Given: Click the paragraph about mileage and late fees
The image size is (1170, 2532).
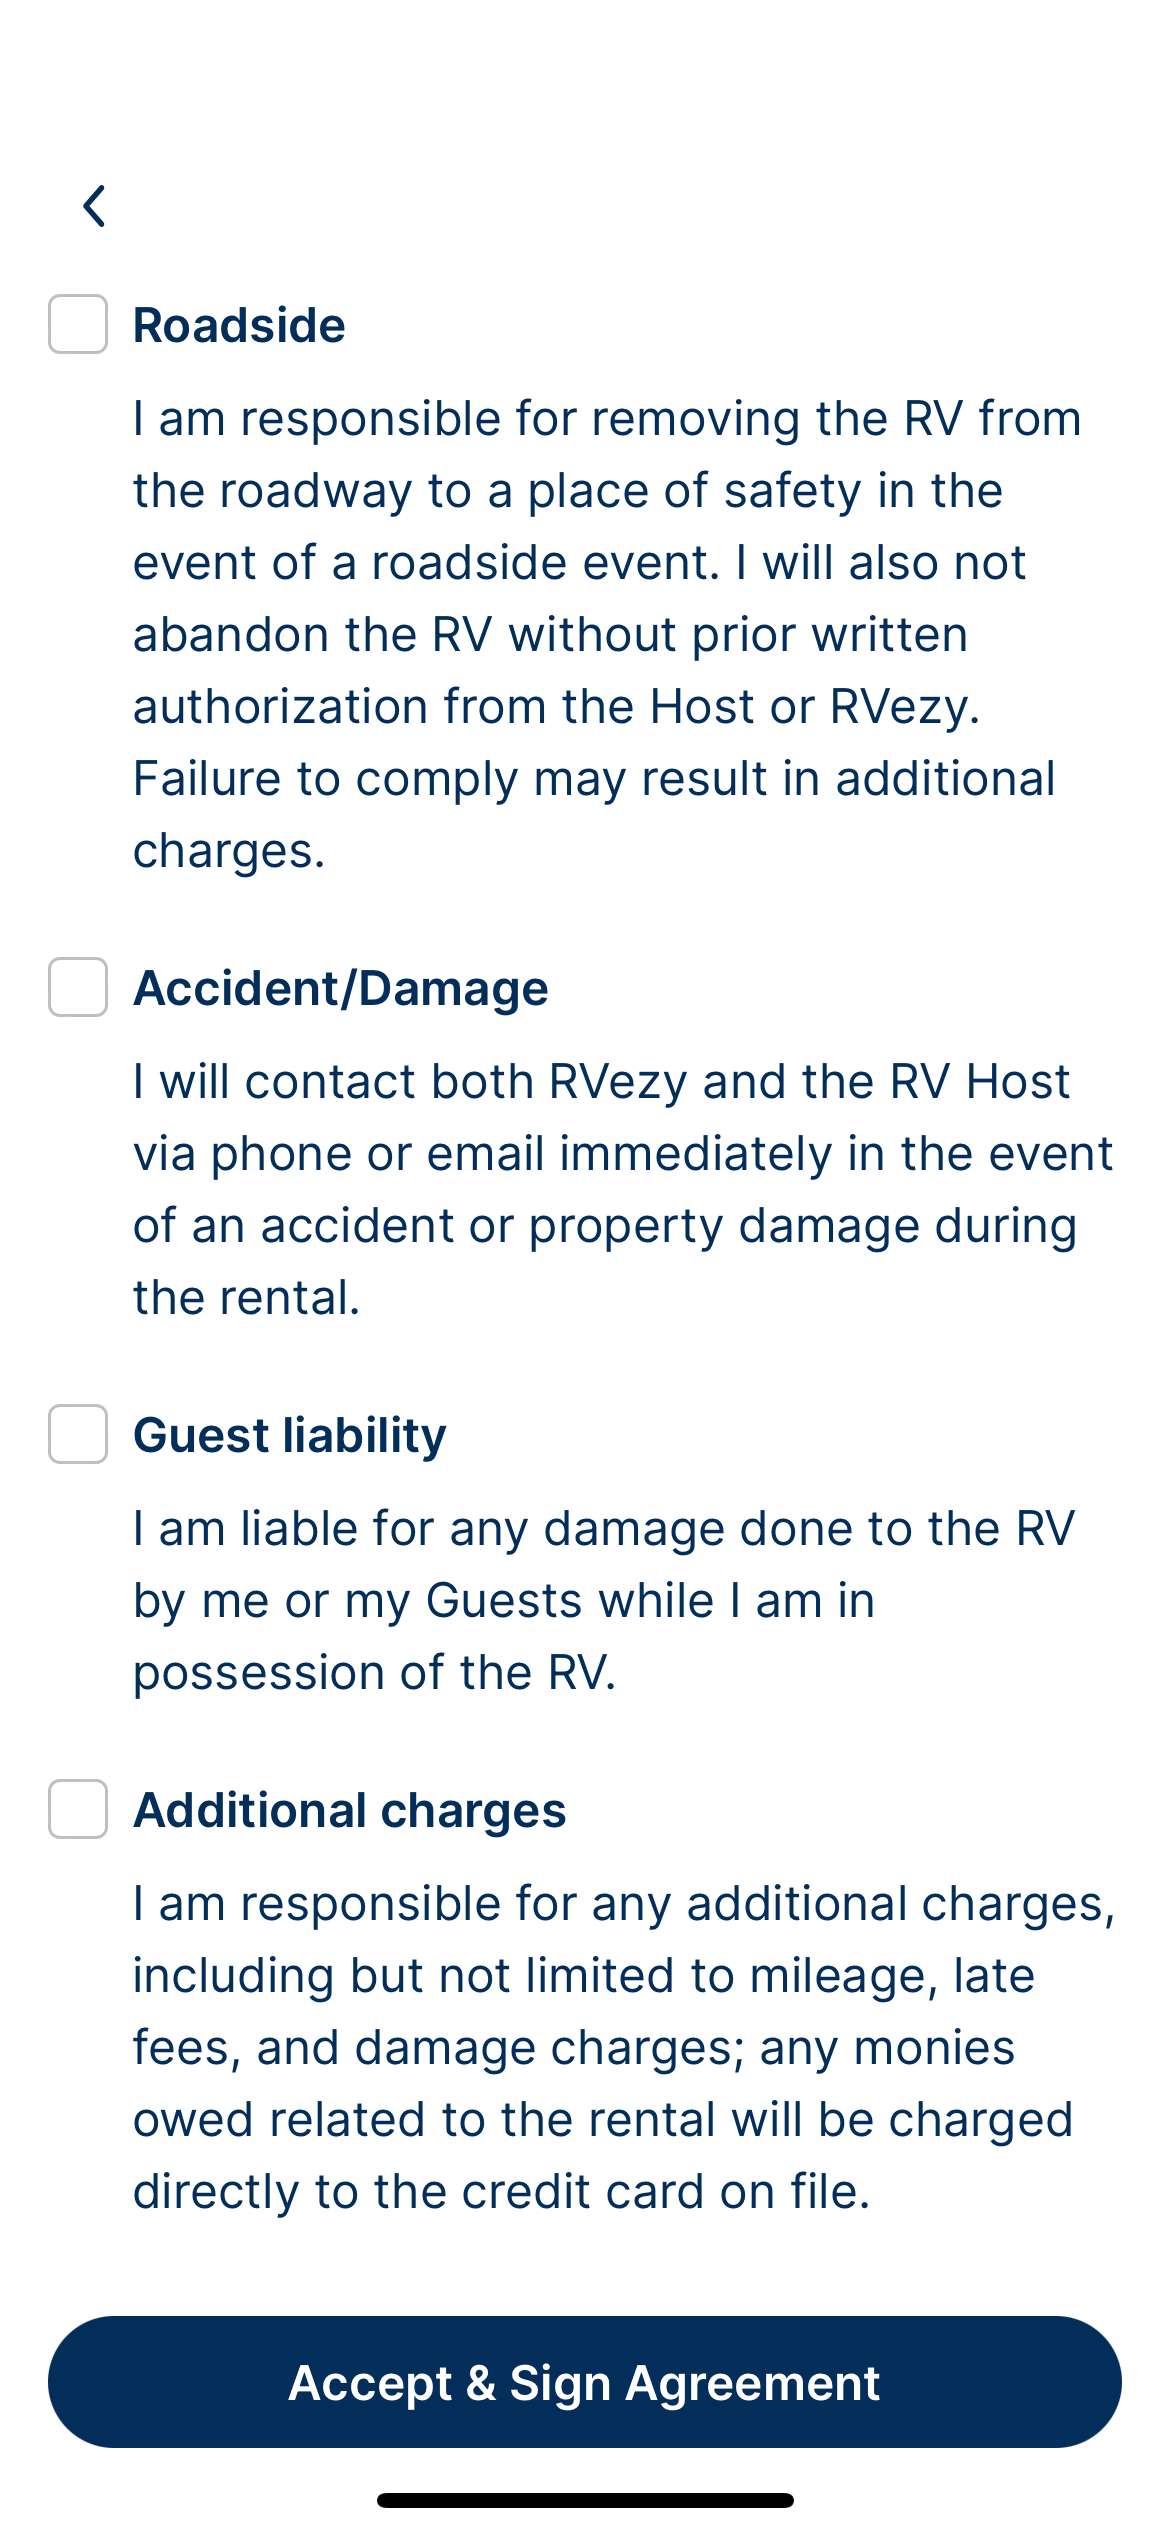Looking at the screenshot, I should (x=622, y=2047).
